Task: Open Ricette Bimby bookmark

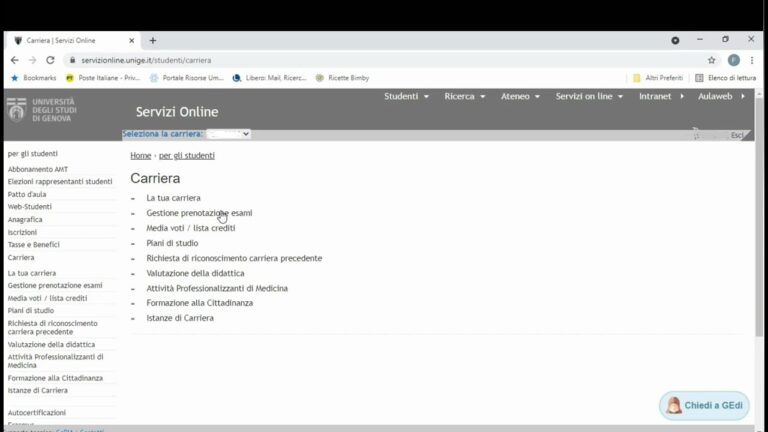Action: (x=342, y=78)
